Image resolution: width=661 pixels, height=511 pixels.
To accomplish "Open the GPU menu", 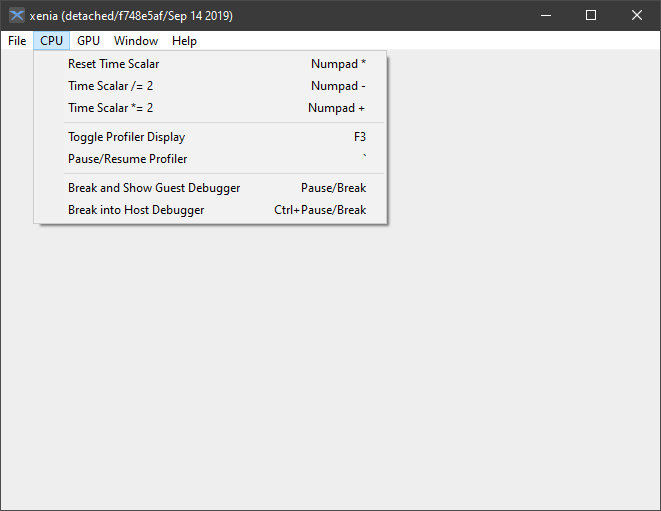I will point(88,41).
